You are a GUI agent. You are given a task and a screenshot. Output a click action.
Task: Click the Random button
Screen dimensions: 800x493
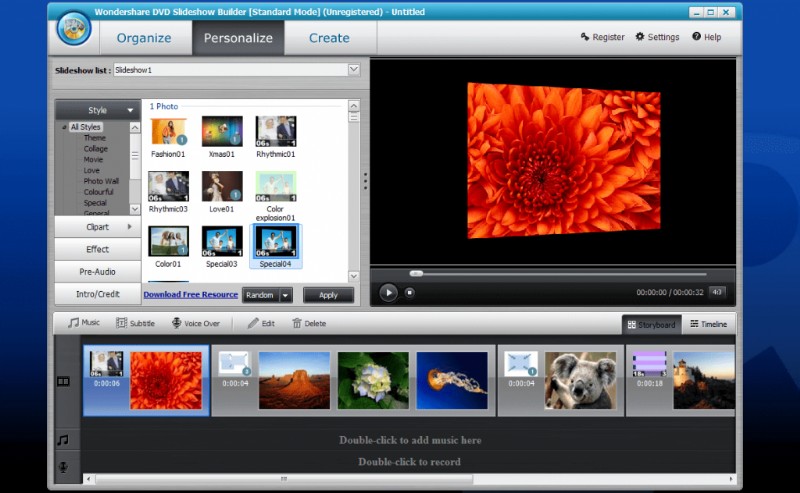point(260,295)
